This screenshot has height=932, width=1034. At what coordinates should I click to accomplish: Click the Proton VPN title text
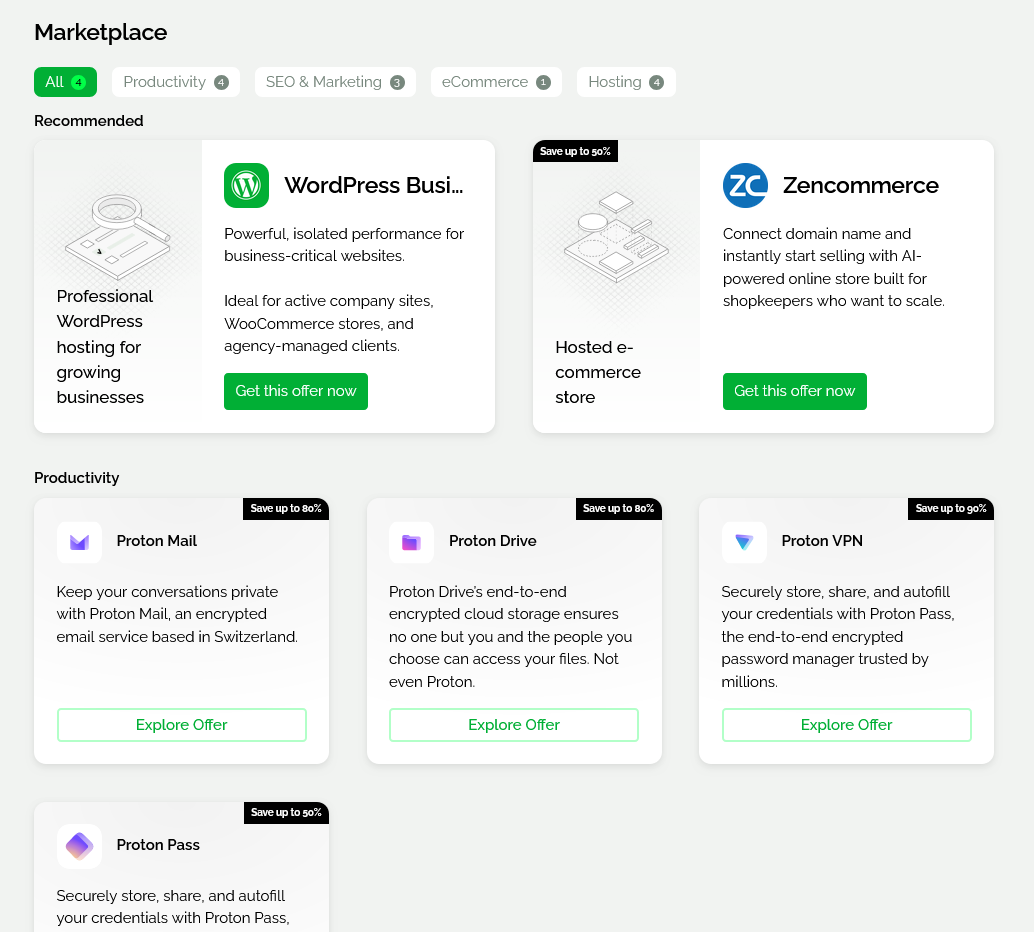822,541
